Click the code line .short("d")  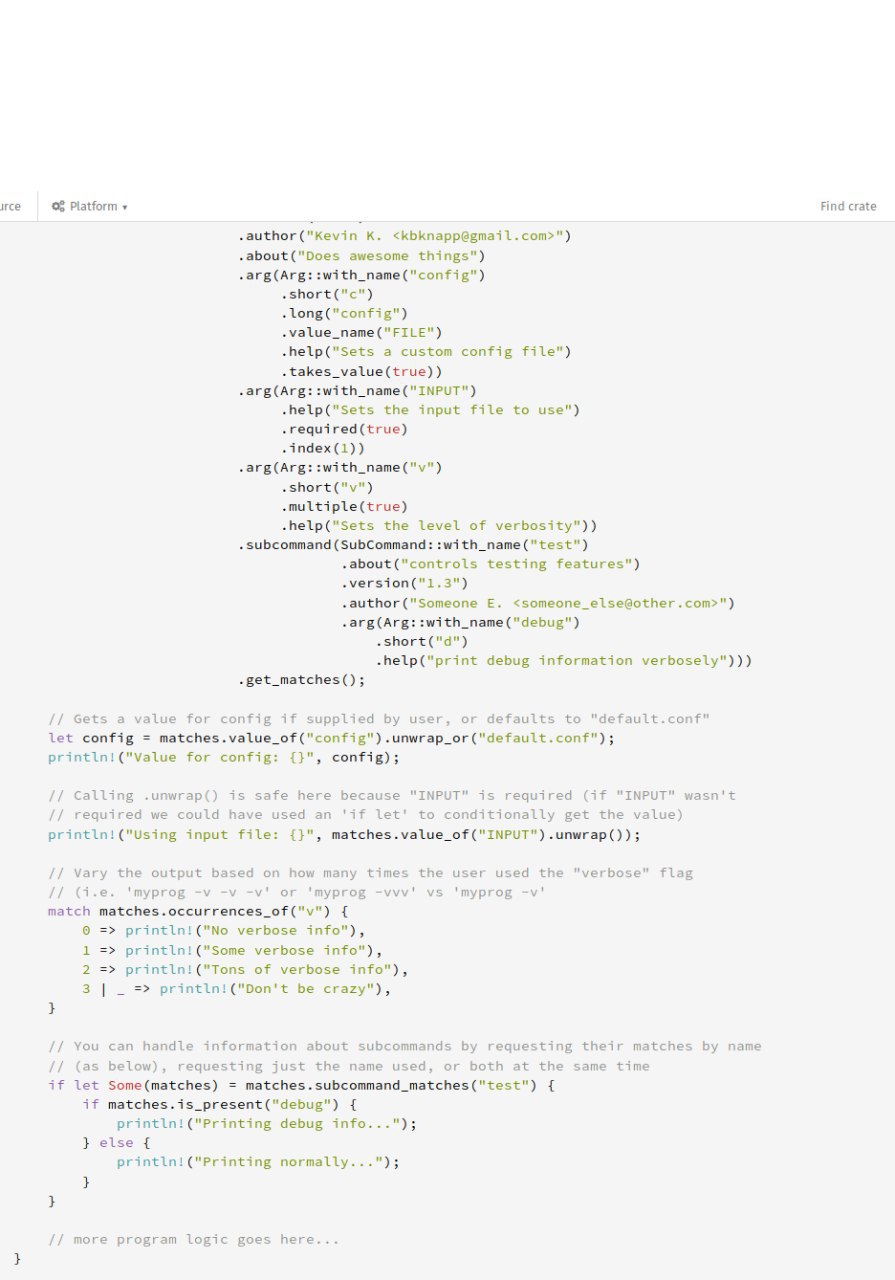(x=421, y=641)
